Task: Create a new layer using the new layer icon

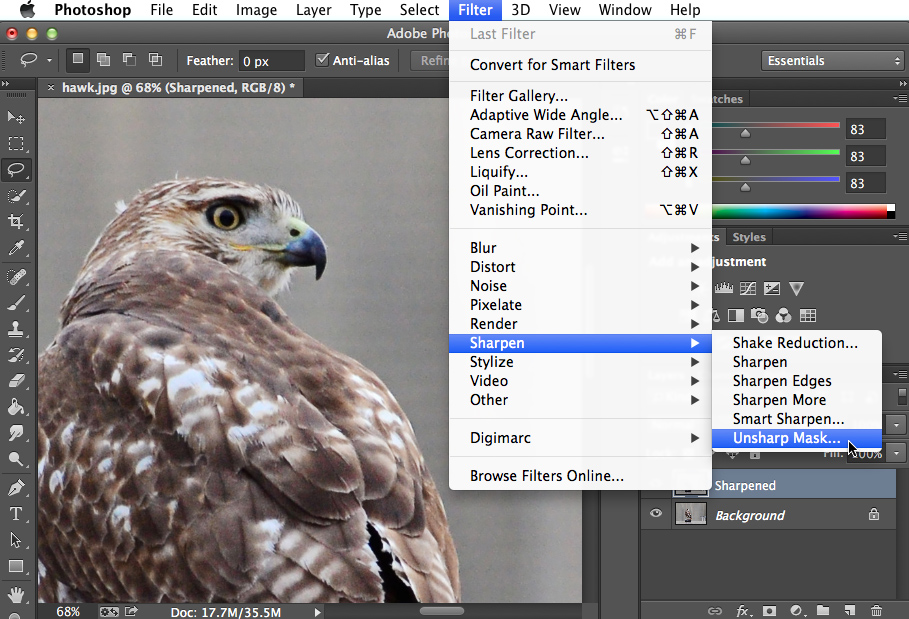Action: point(848,610)
